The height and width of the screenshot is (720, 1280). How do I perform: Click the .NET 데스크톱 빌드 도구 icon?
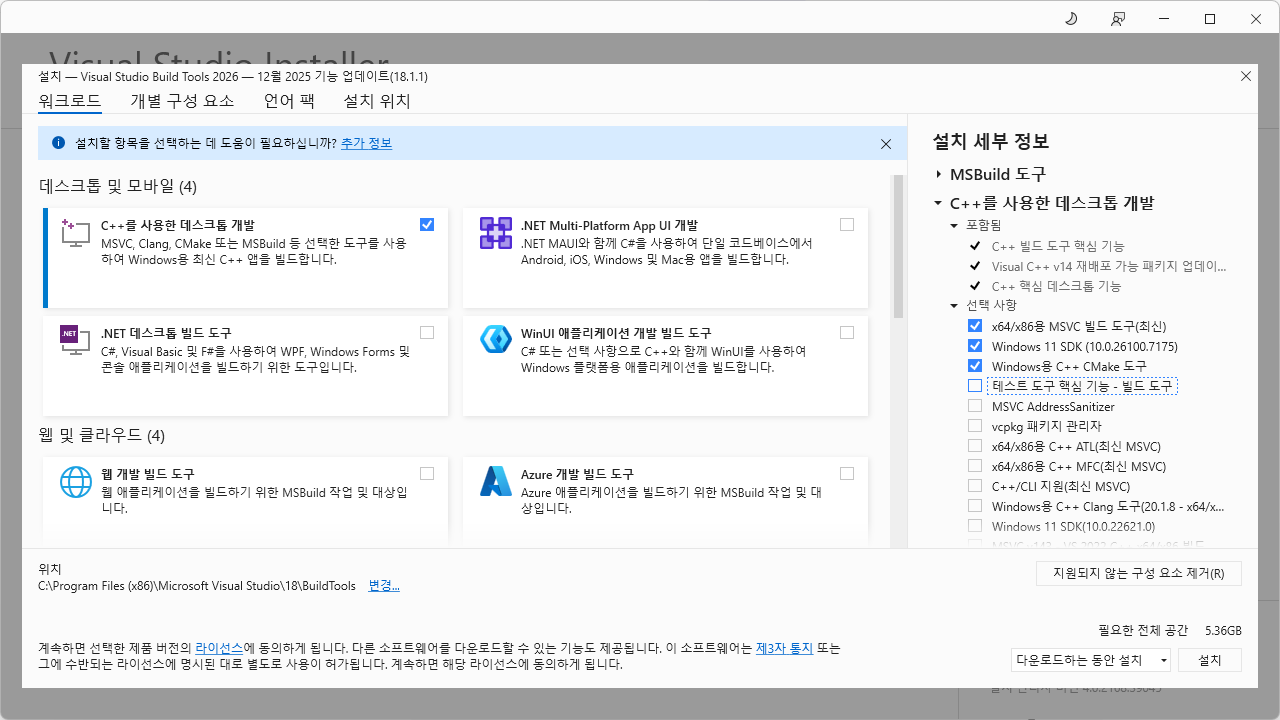pos(76,340)
